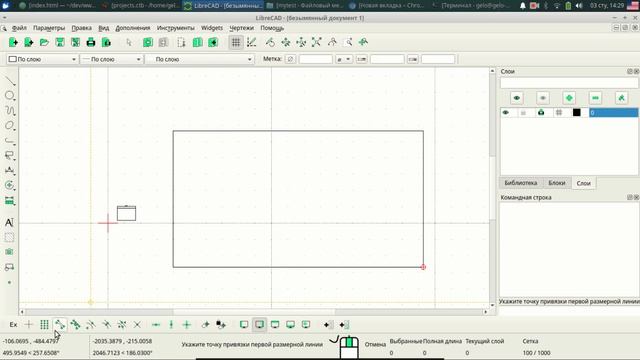The height and width of the screenshot is (360, 640).
Task: Click layer 0 black color swatch
Action: point(576,113)
